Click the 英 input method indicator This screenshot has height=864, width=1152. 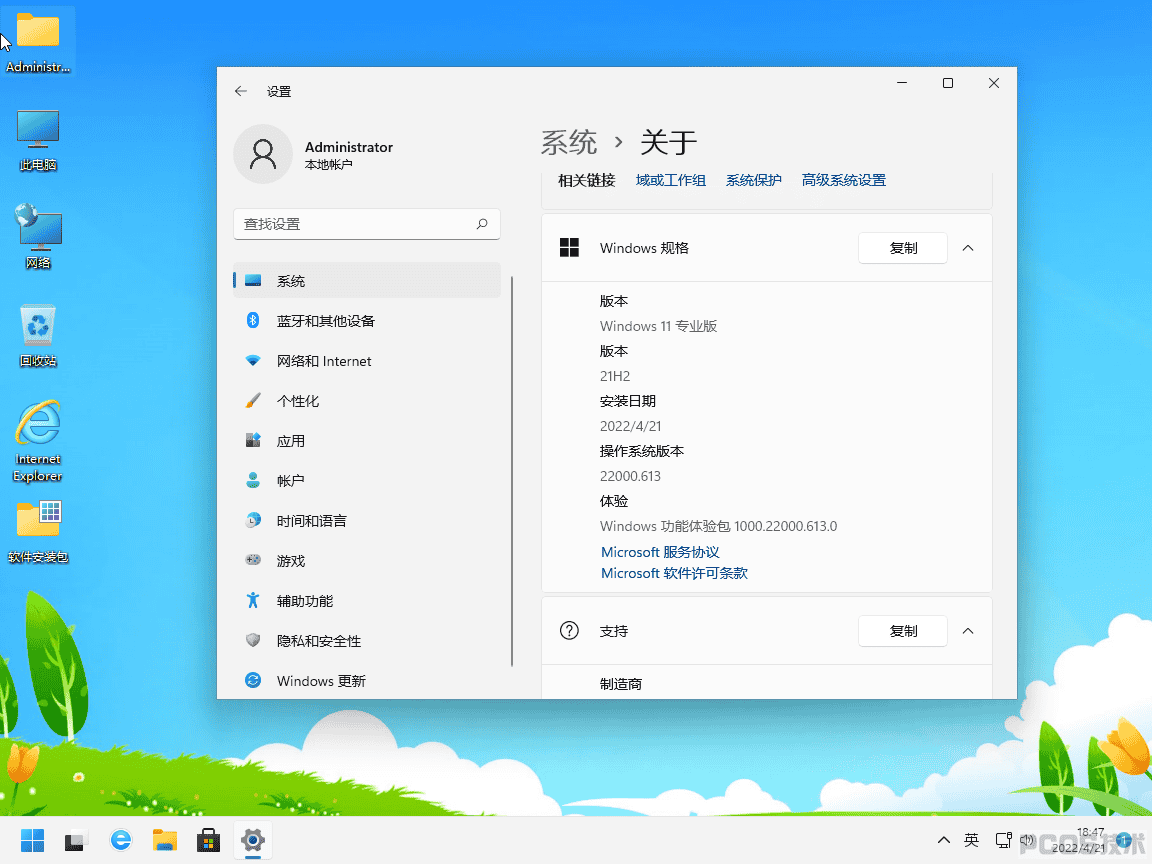click(x=971, y=840)
